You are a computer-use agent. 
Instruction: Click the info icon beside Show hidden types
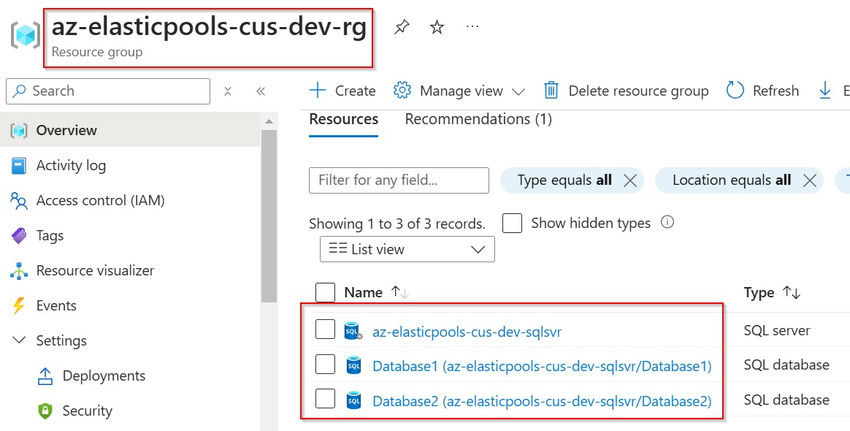[667, 222]
